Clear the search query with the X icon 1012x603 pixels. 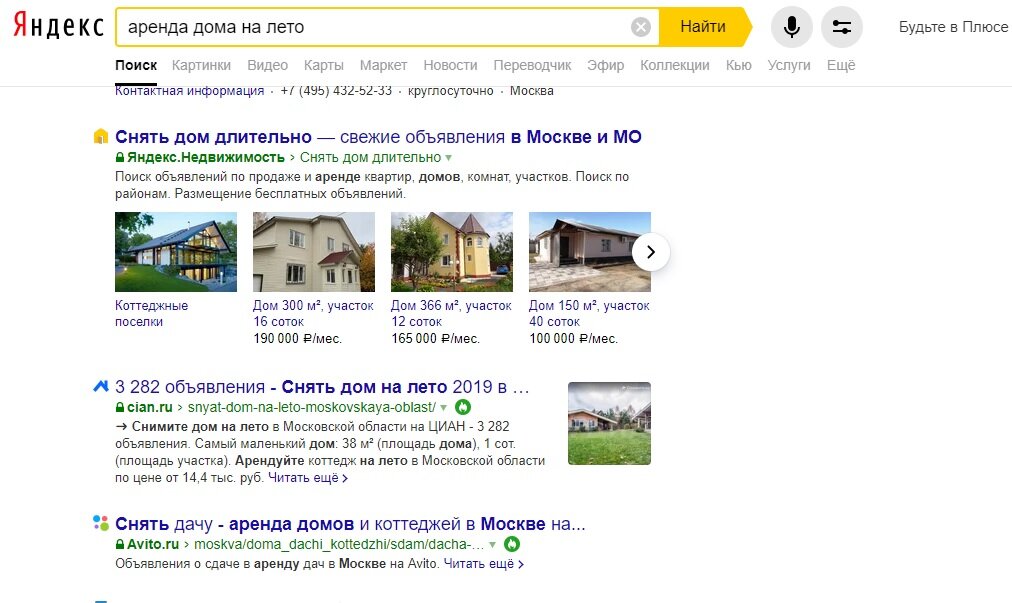pyautogui.click(x=640, y=27)
